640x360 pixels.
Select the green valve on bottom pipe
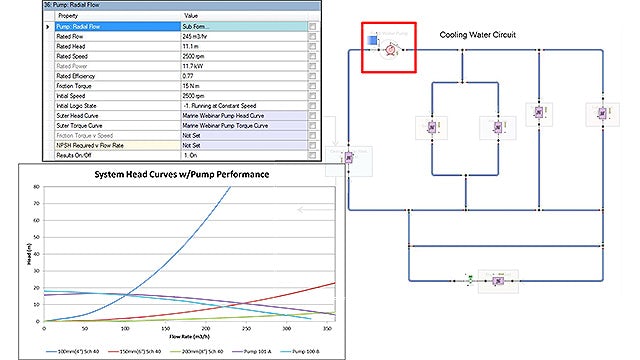click(x=470, y=280)
